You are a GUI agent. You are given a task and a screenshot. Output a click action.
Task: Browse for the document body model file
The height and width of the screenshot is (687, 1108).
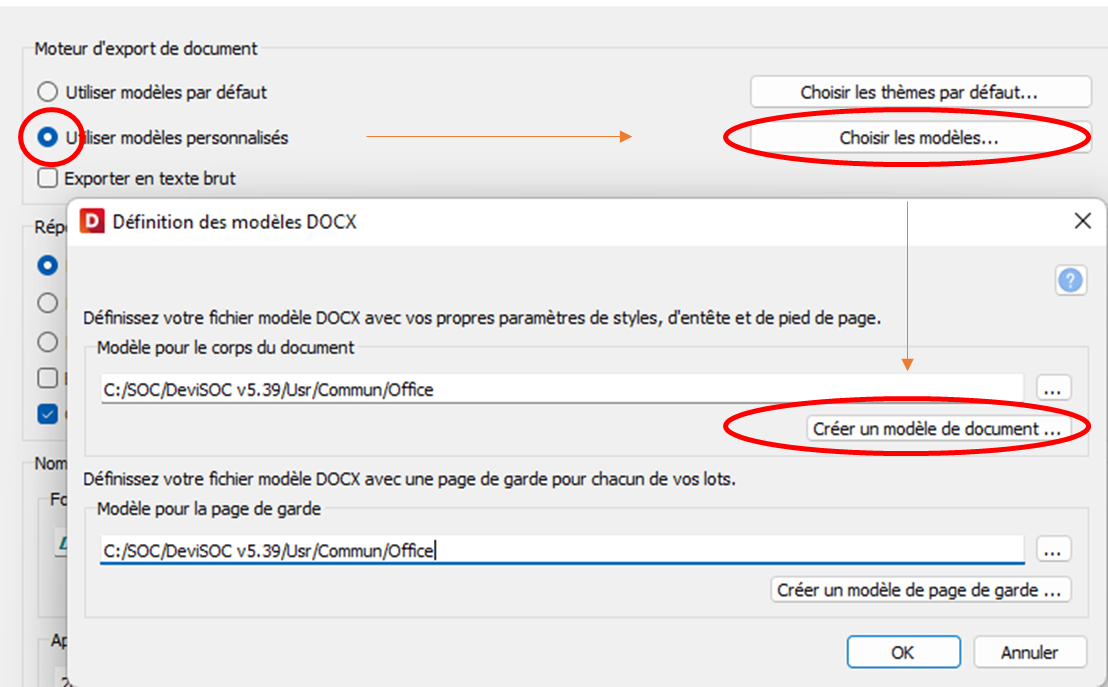(1053, 389)
